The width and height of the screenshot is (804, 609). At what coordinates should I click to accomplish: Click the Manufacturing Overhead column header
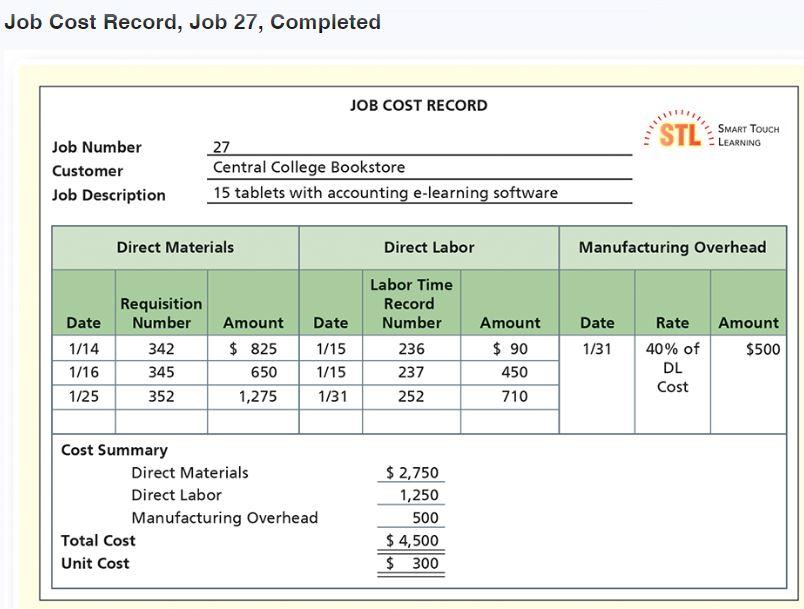pyautogui.click(x=672, y=247)
